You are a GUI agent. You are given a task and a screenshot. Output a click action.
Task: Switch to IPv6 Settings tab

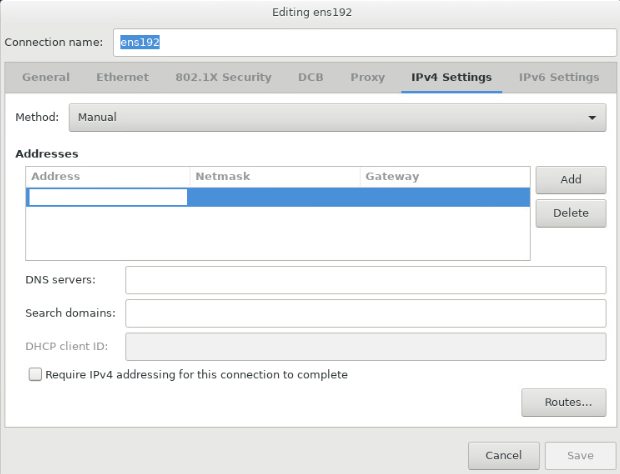click(x=559, y=77)
